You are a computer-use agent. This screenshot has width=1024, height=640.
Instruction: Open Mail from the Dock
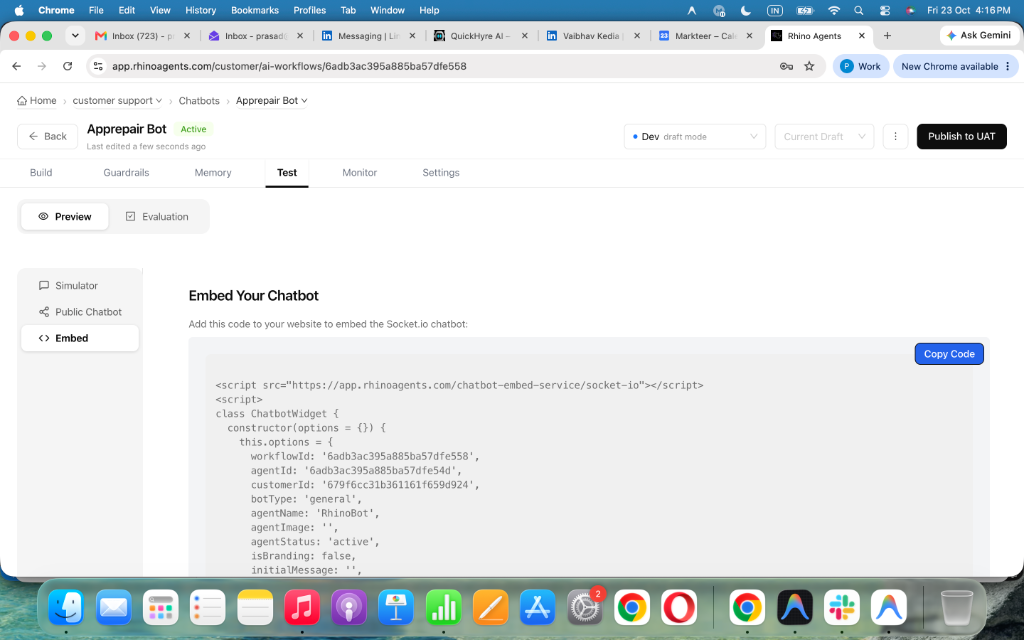114,607
